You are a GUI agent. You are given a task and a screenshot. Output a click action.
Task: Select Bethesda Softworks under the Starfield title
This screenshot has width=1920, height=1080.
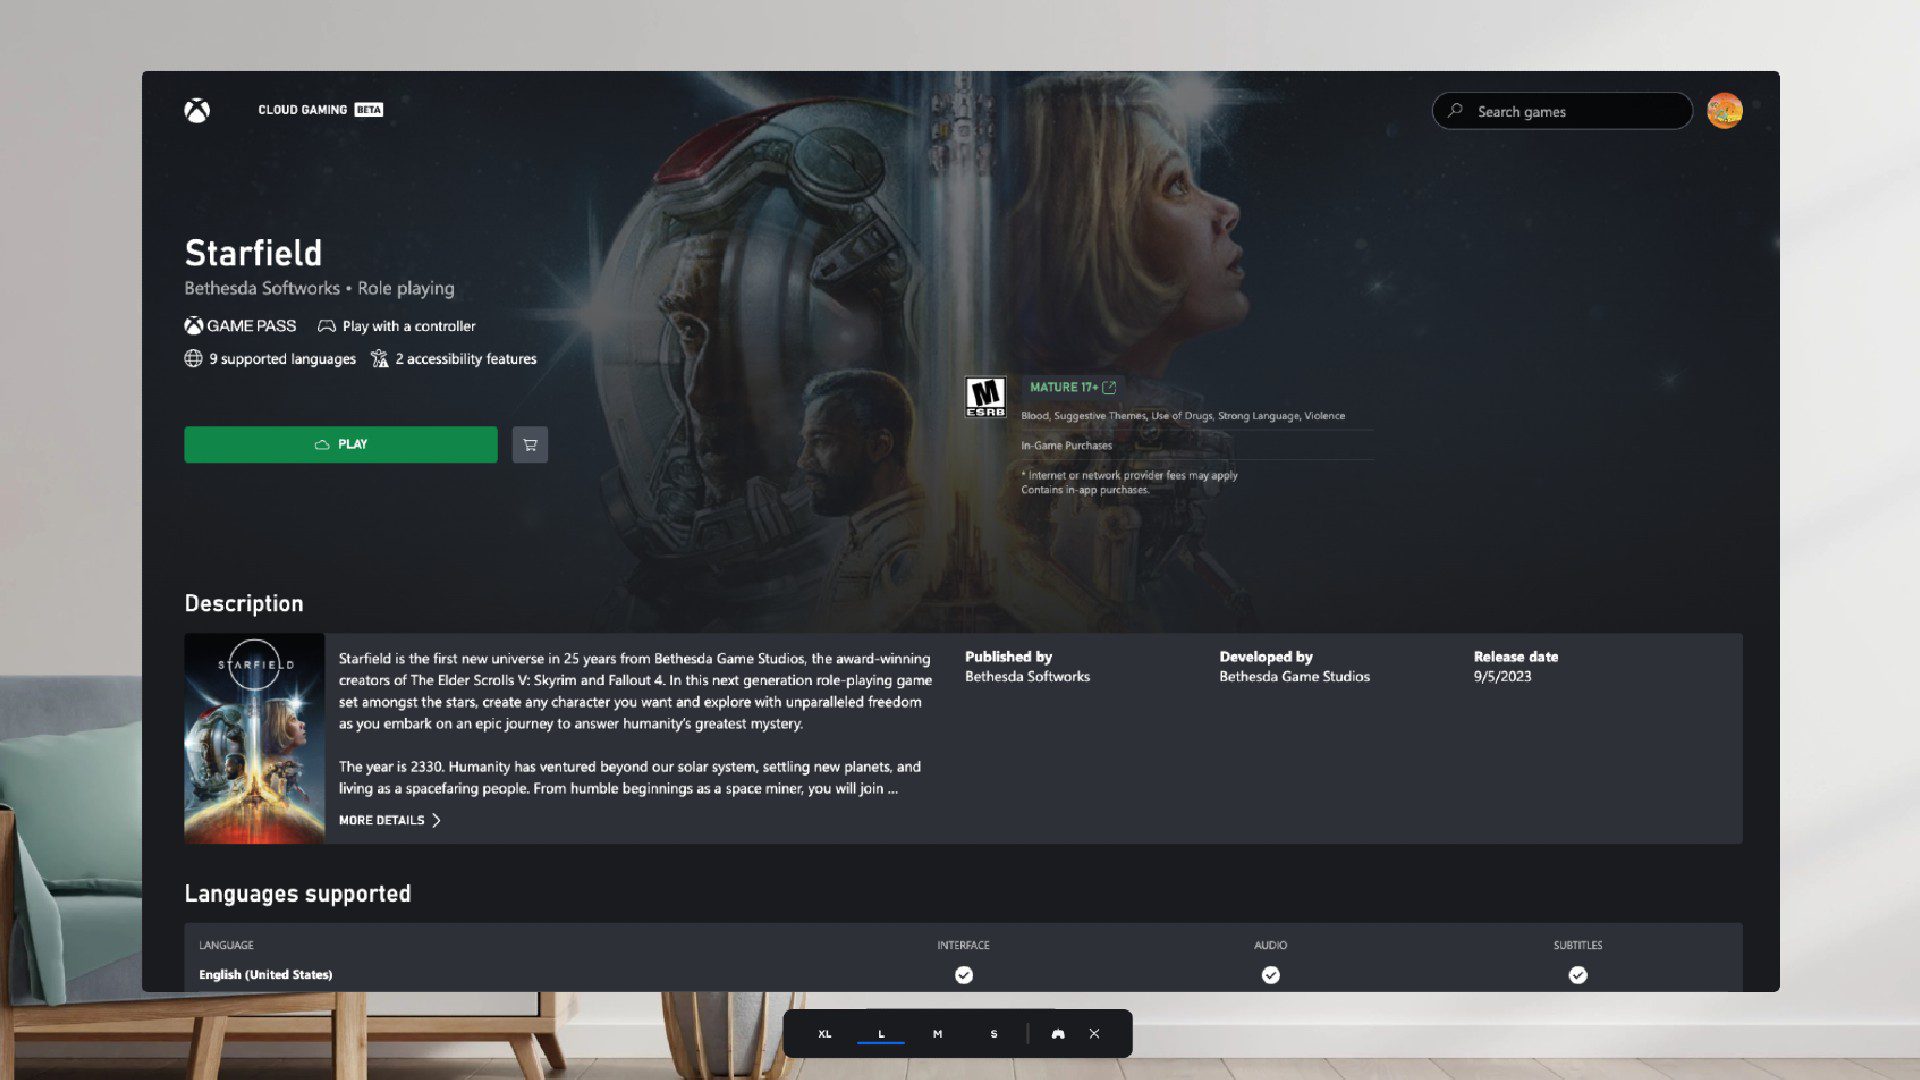click(262, 288)
